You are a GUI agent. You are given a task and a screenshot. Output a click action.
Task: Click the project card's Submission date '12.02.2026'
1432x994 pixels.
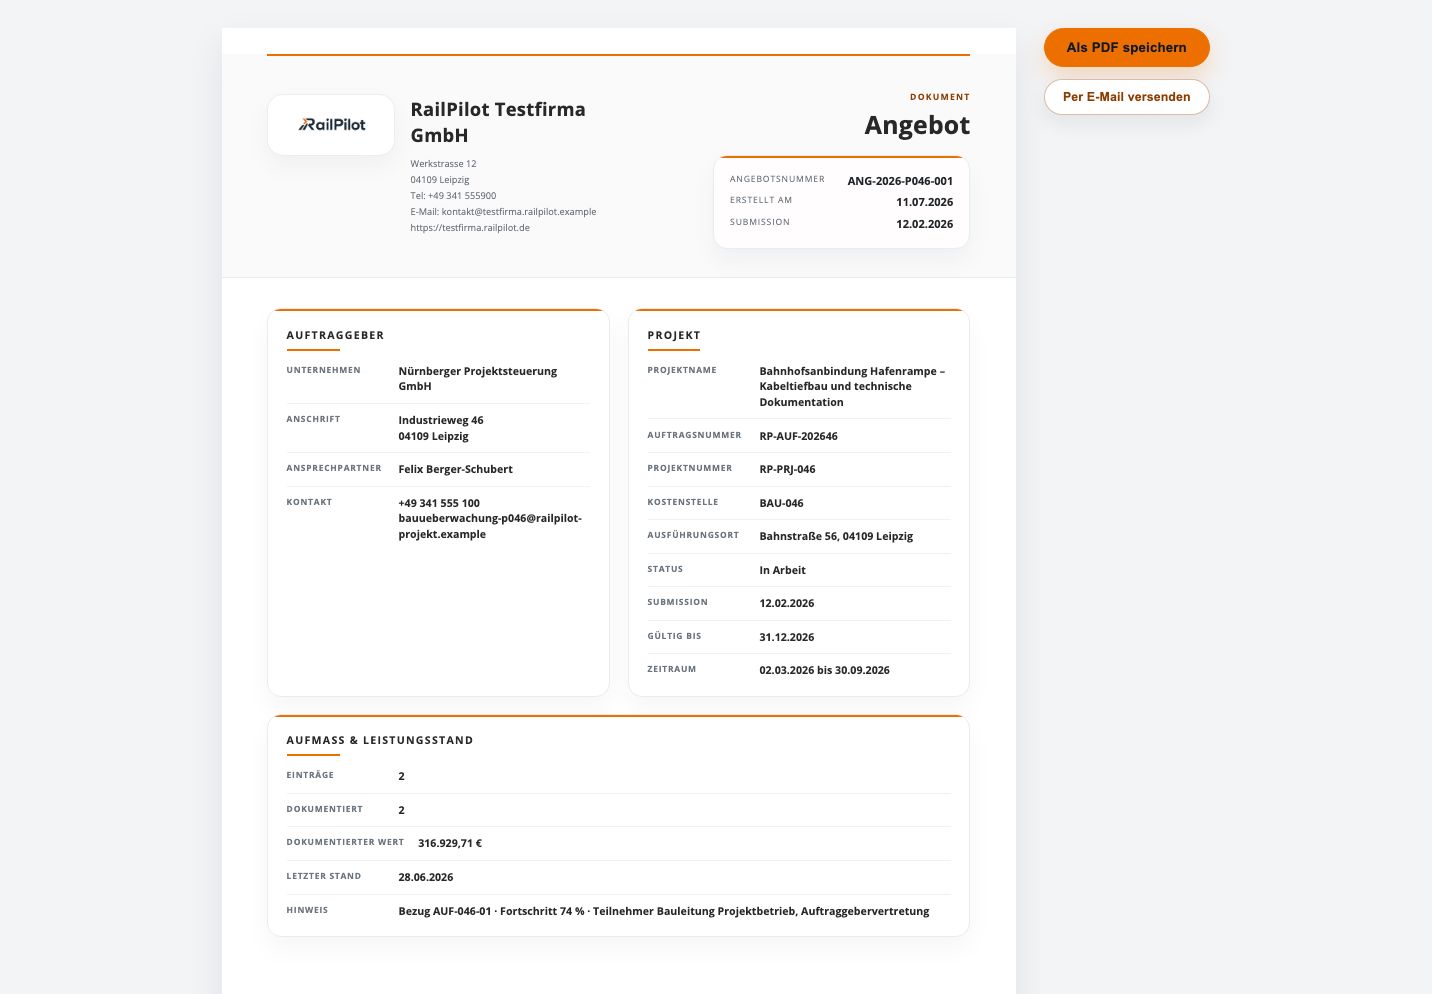(786, 603)
